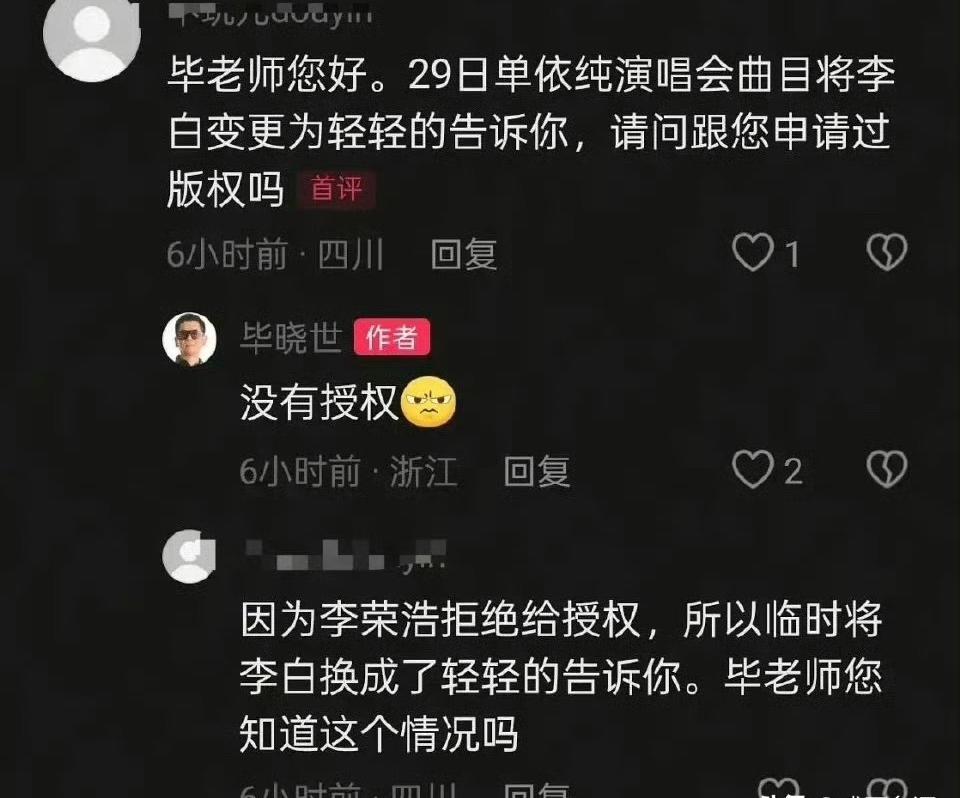Image resolution: width=960 pixels, height=798 pixels.
Task: Like the first comment about 单依纯演唱会
Action: (752, 252)
